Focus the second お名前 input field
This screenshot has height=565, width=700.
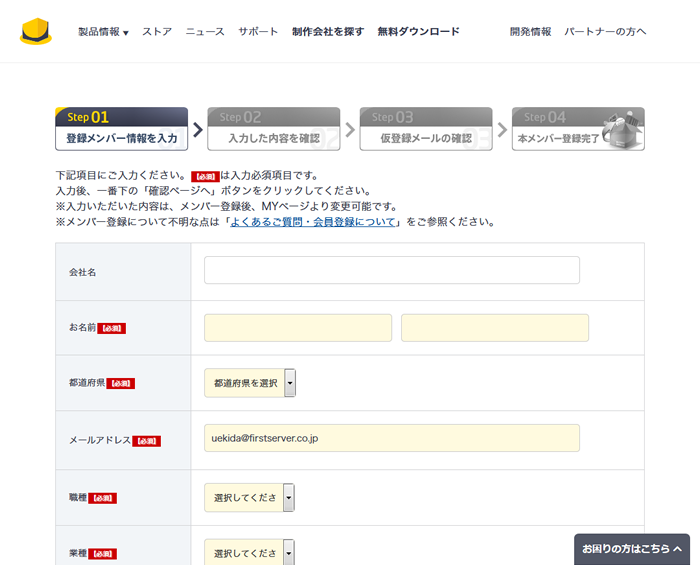(494, 328)
